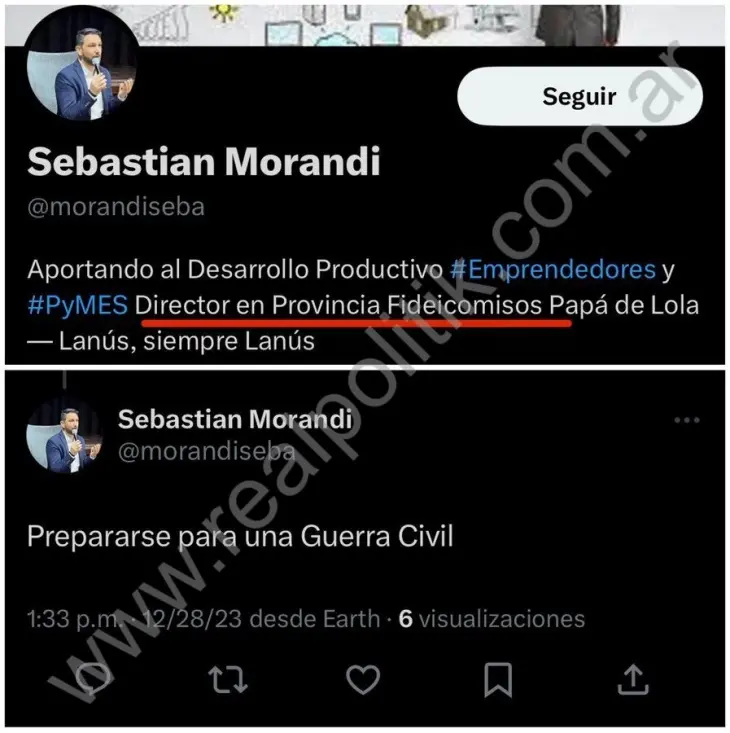730x733 pixels.
Task: Like the tweet with heart icon
Action: pyautogui.click(x=363, y=679)
